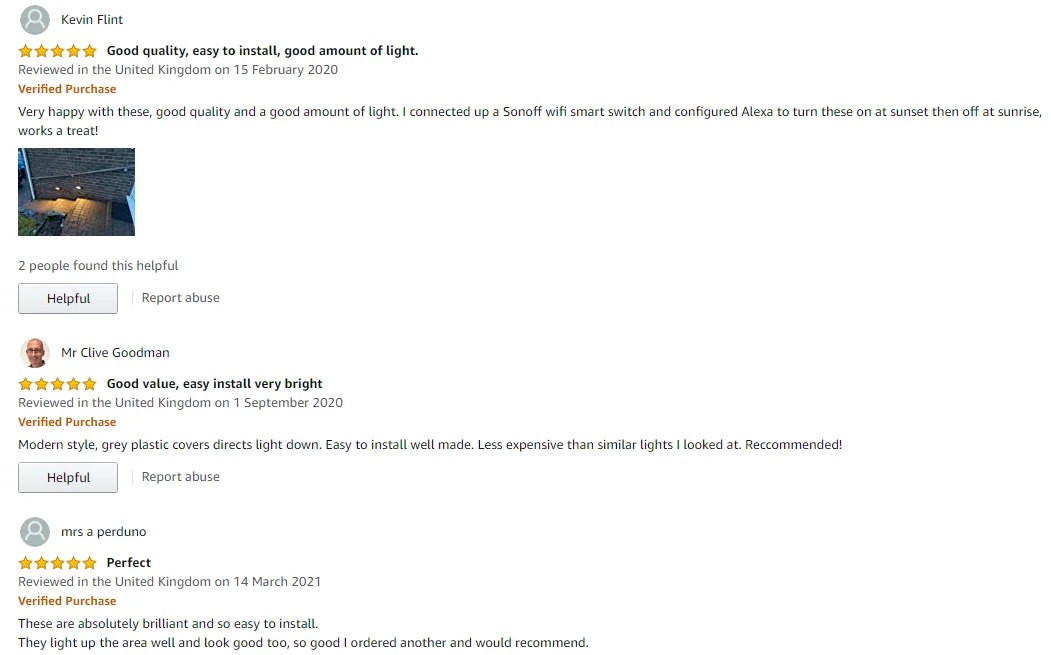
Task: Click Verified Purchase label on Kevin Flint's review
Action: coord(67,89)
